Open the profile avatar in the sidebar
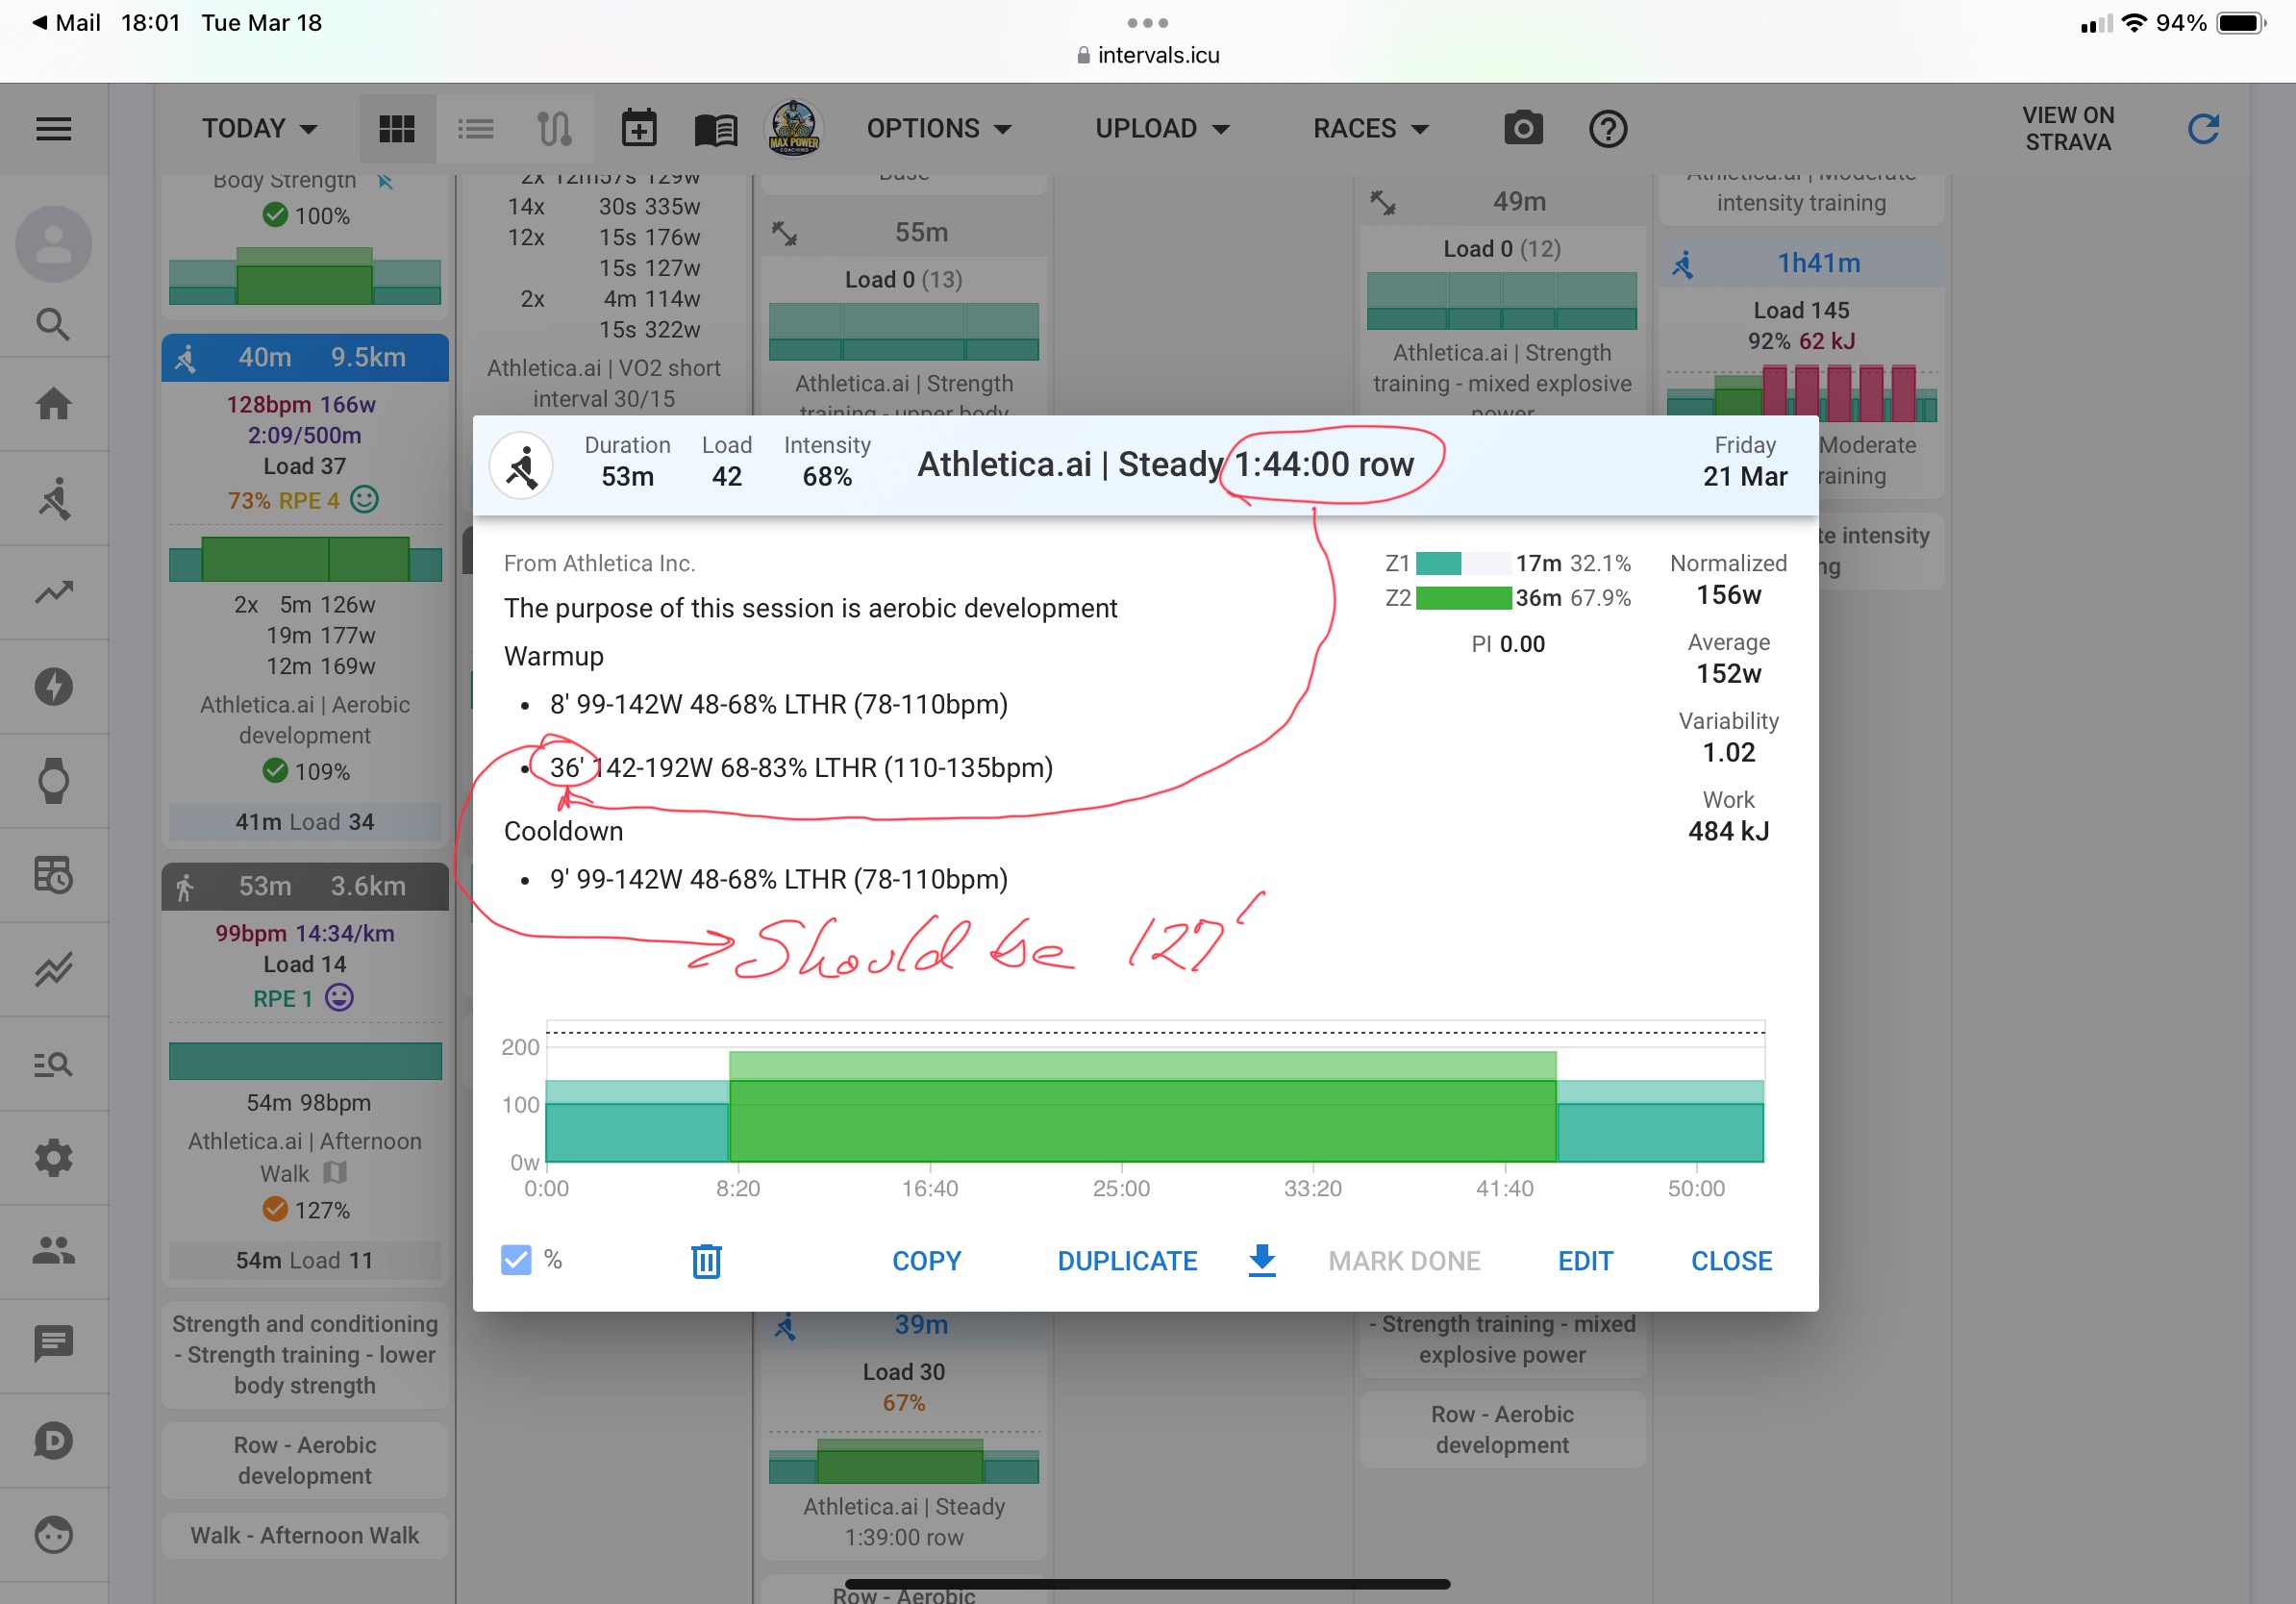Viewport: 2296px width, 1604px height. pos(53,244)
